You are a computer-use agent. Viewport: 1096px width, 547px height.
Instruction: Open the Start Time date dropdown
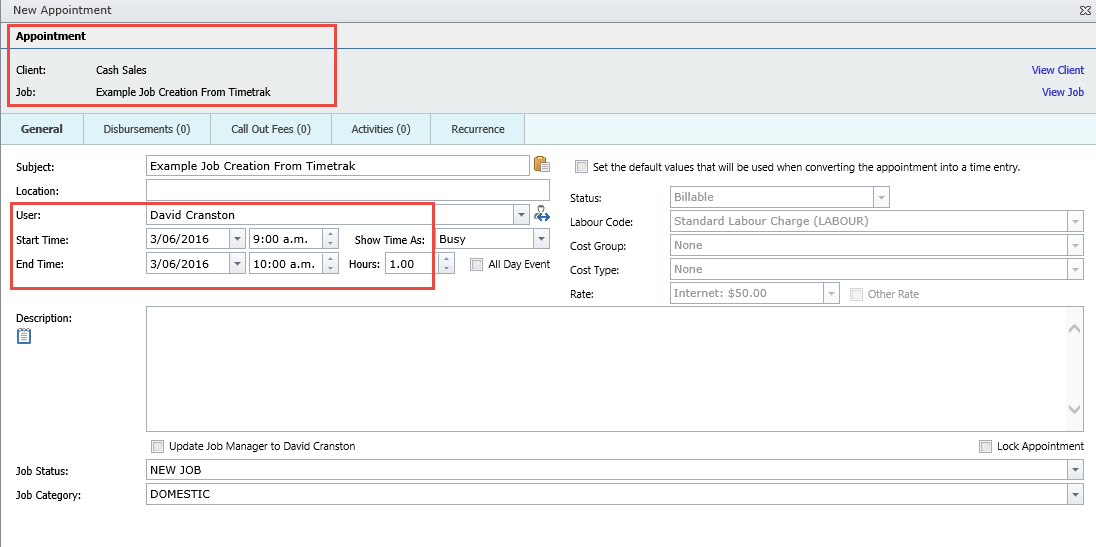click(238, 239)
